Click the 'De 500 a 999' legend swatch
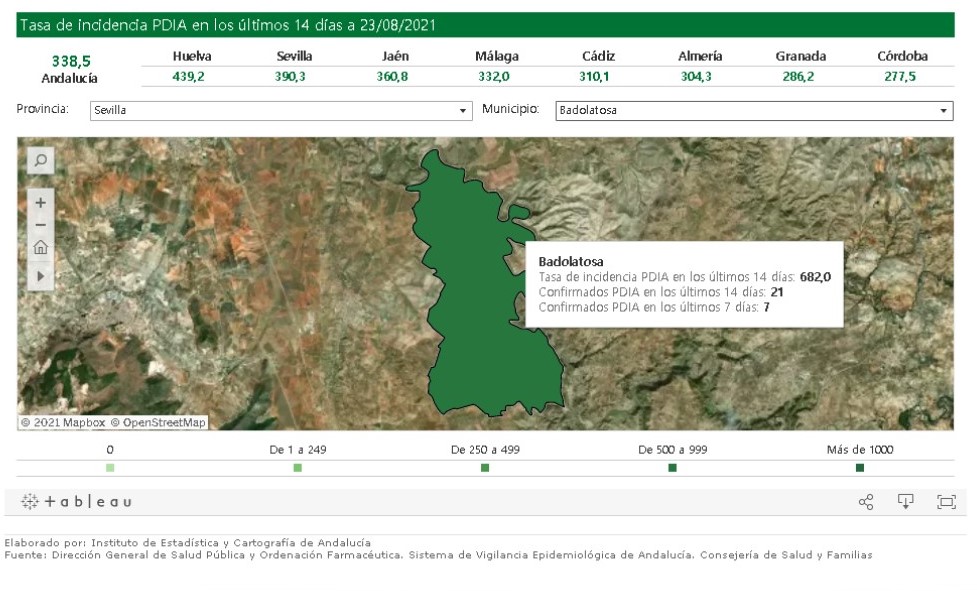The image size is (977, 591). point(672,468)
